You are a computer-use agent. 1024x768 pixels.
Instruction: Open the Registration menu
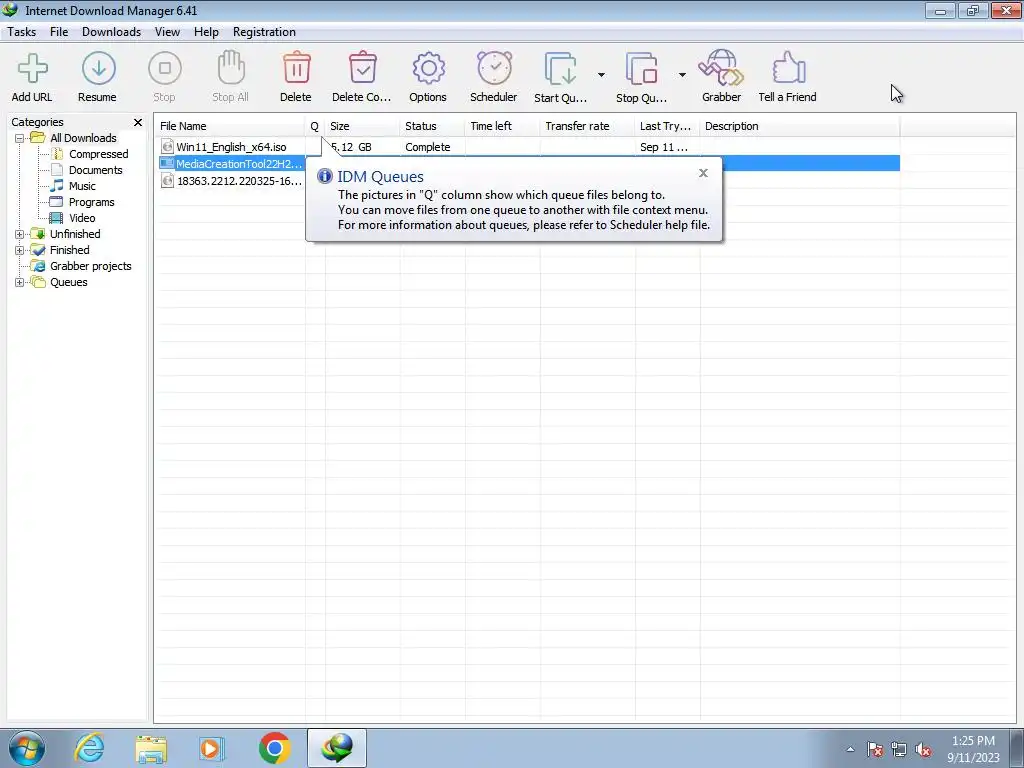point(264,32)
